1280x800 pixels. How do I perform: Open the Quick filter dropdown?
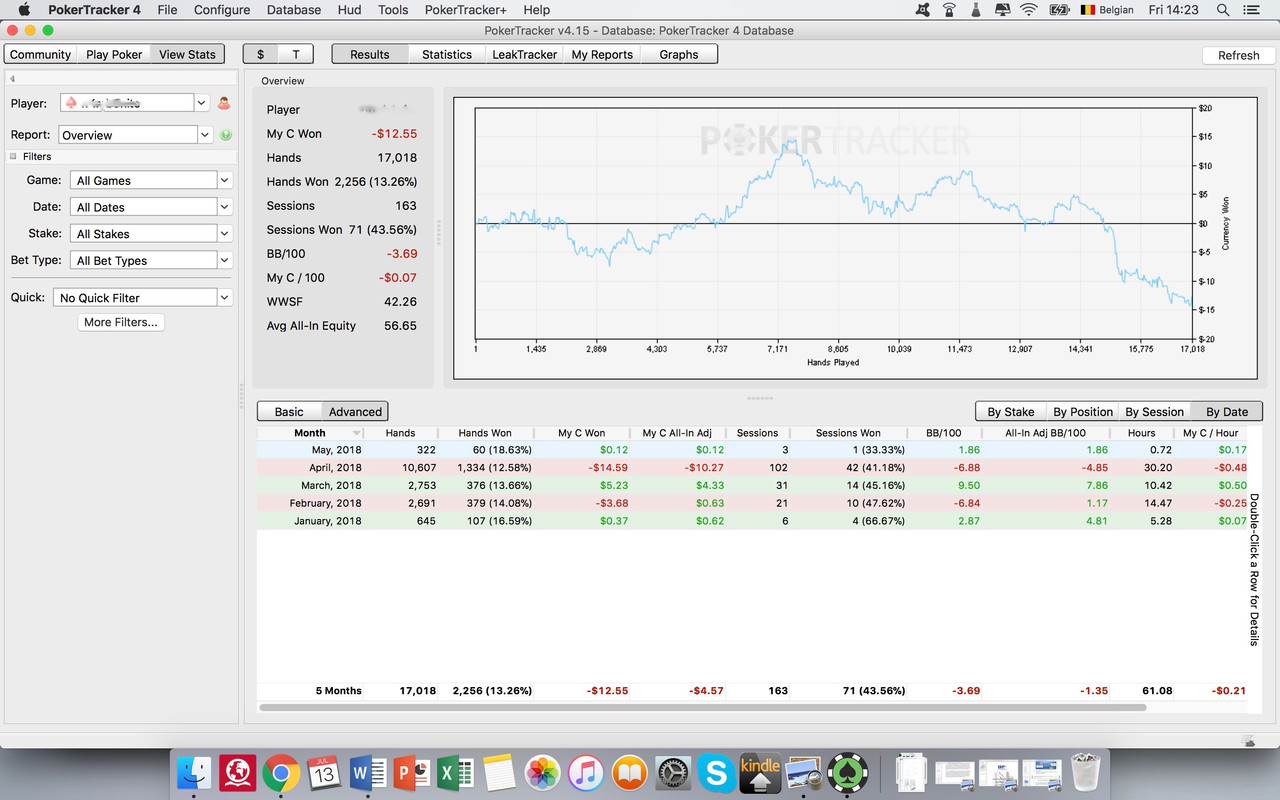coord(225,297)
